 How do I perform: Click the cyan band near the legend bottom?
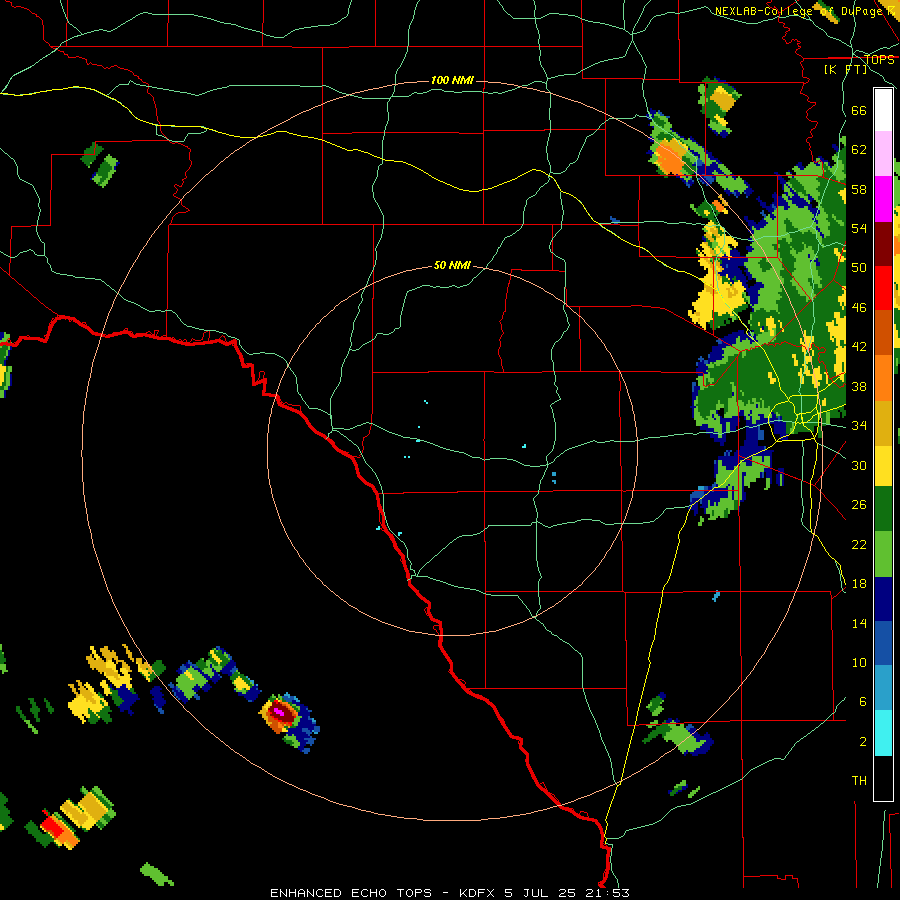(883, 734)
